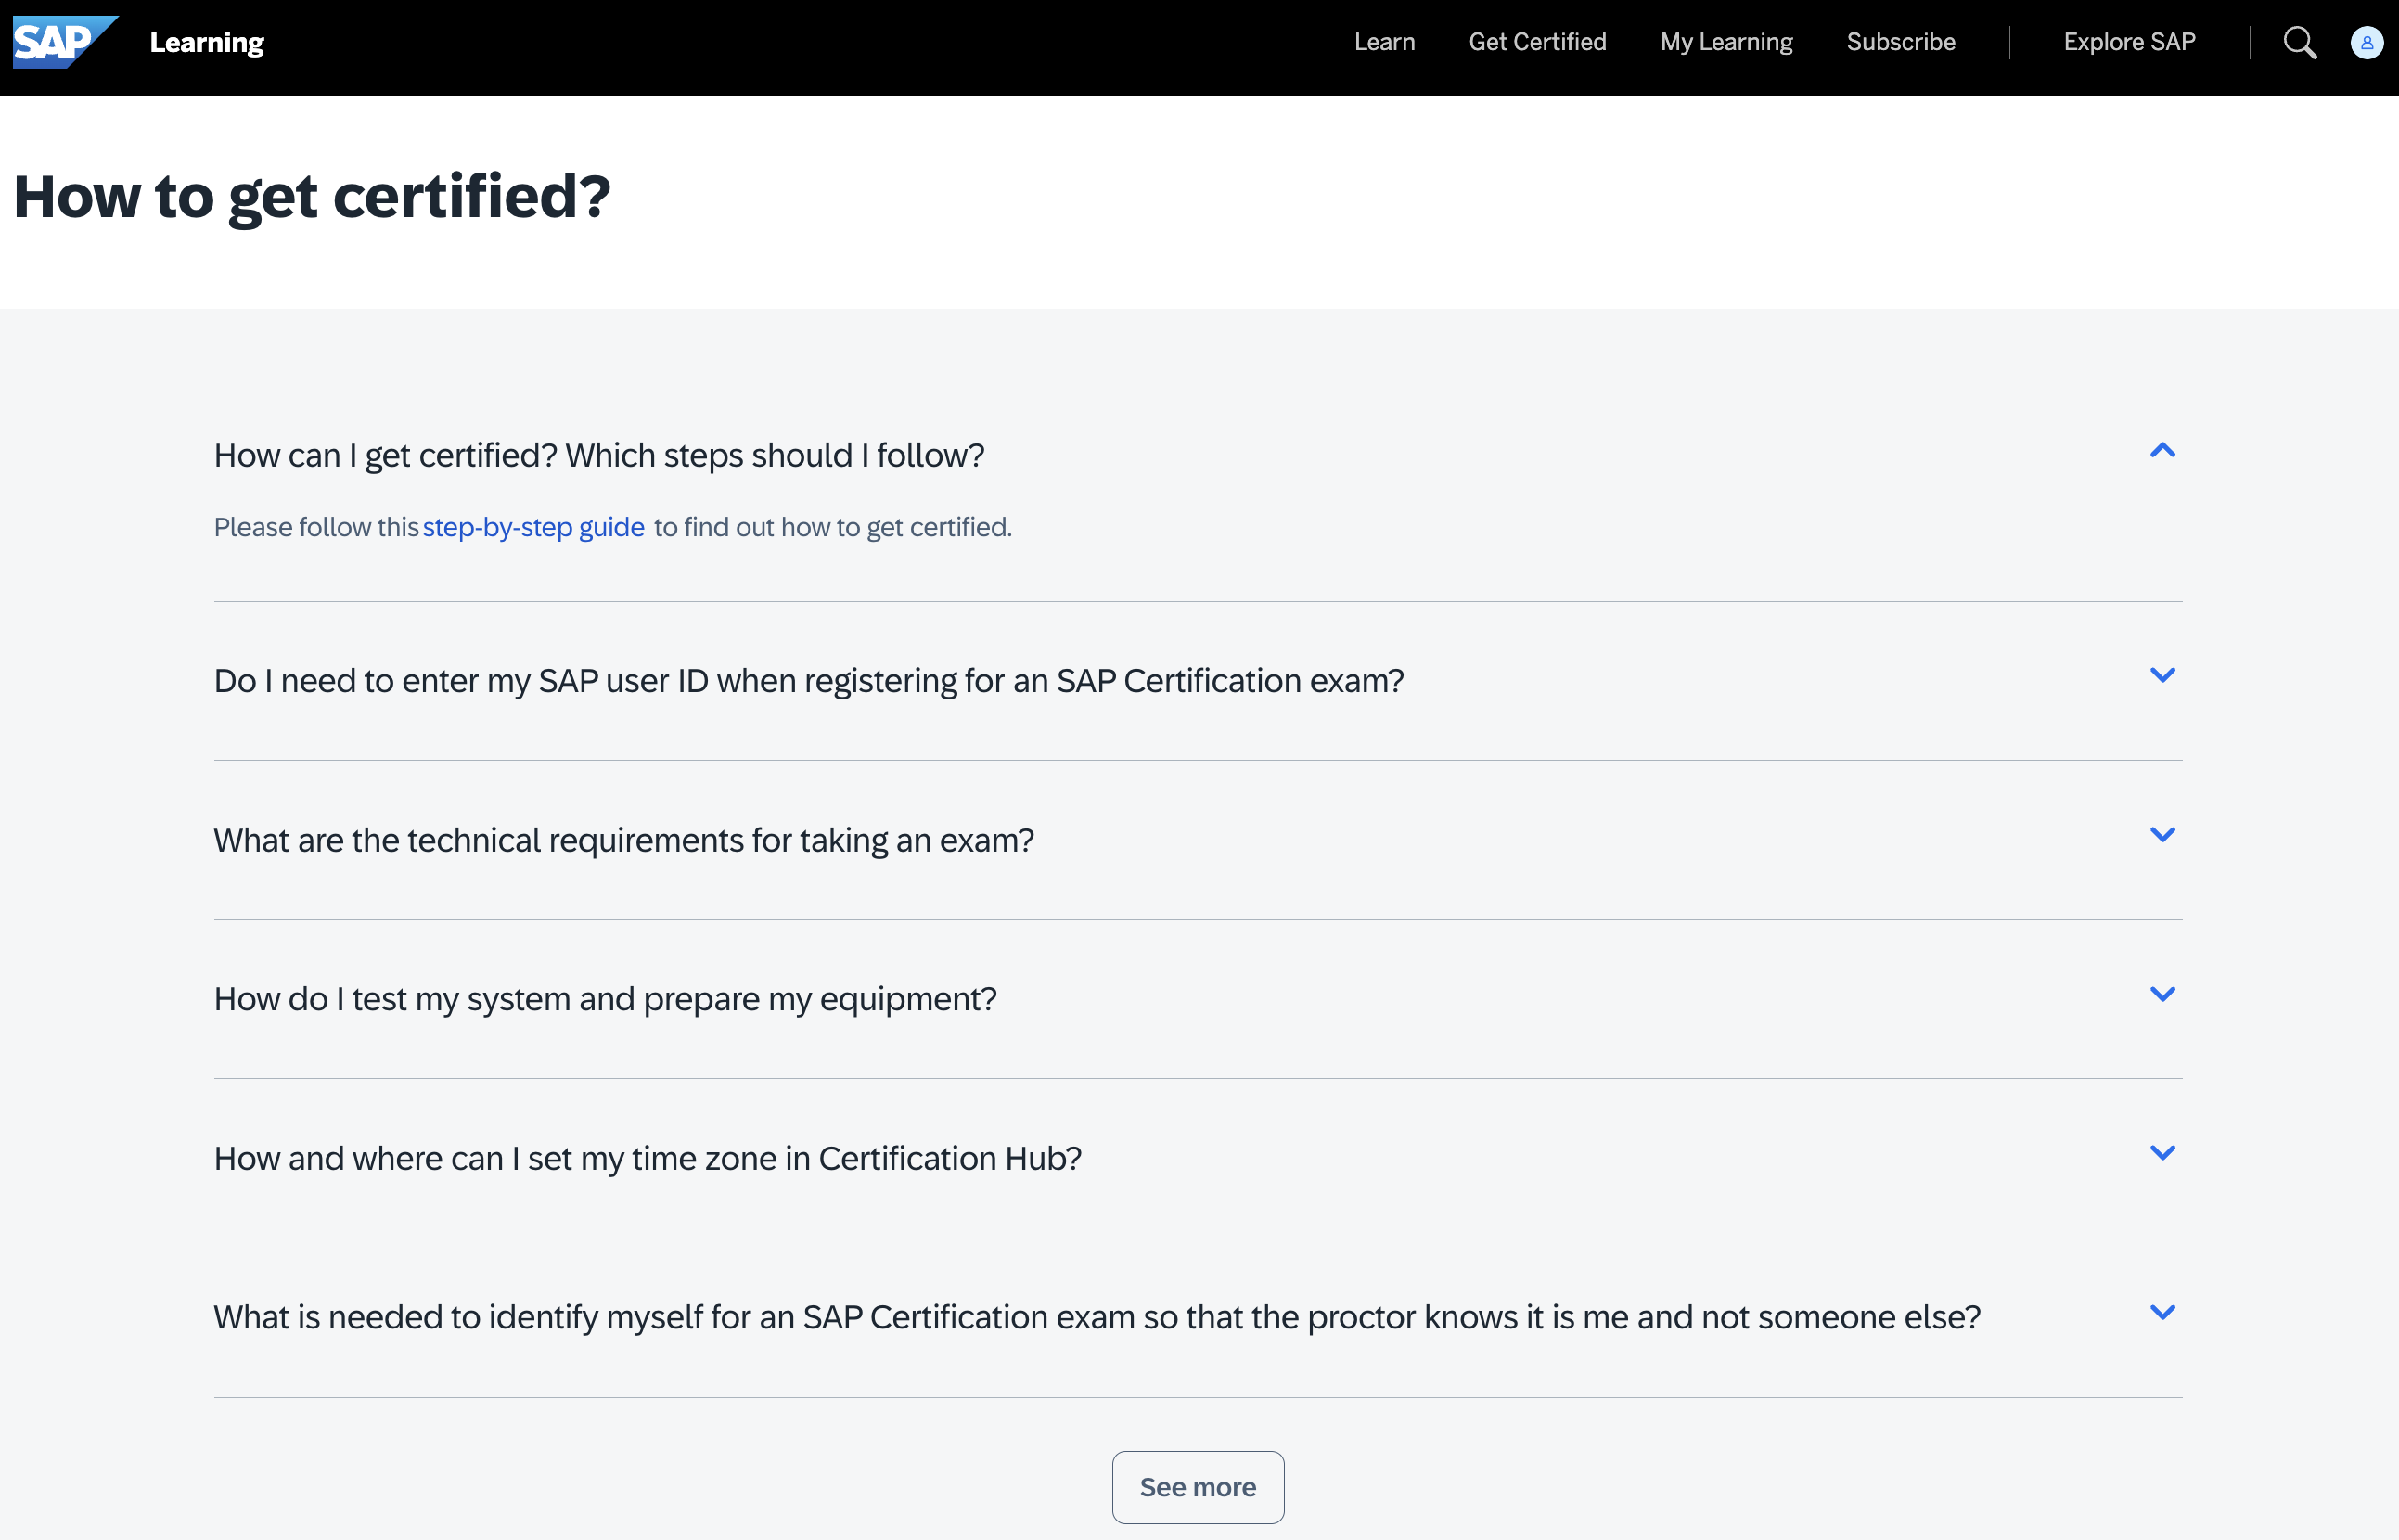The width and height of the screenshot is (2399, 1540).
Task: Click 'How do I test my system' question
Action: (x=605, y=999)
